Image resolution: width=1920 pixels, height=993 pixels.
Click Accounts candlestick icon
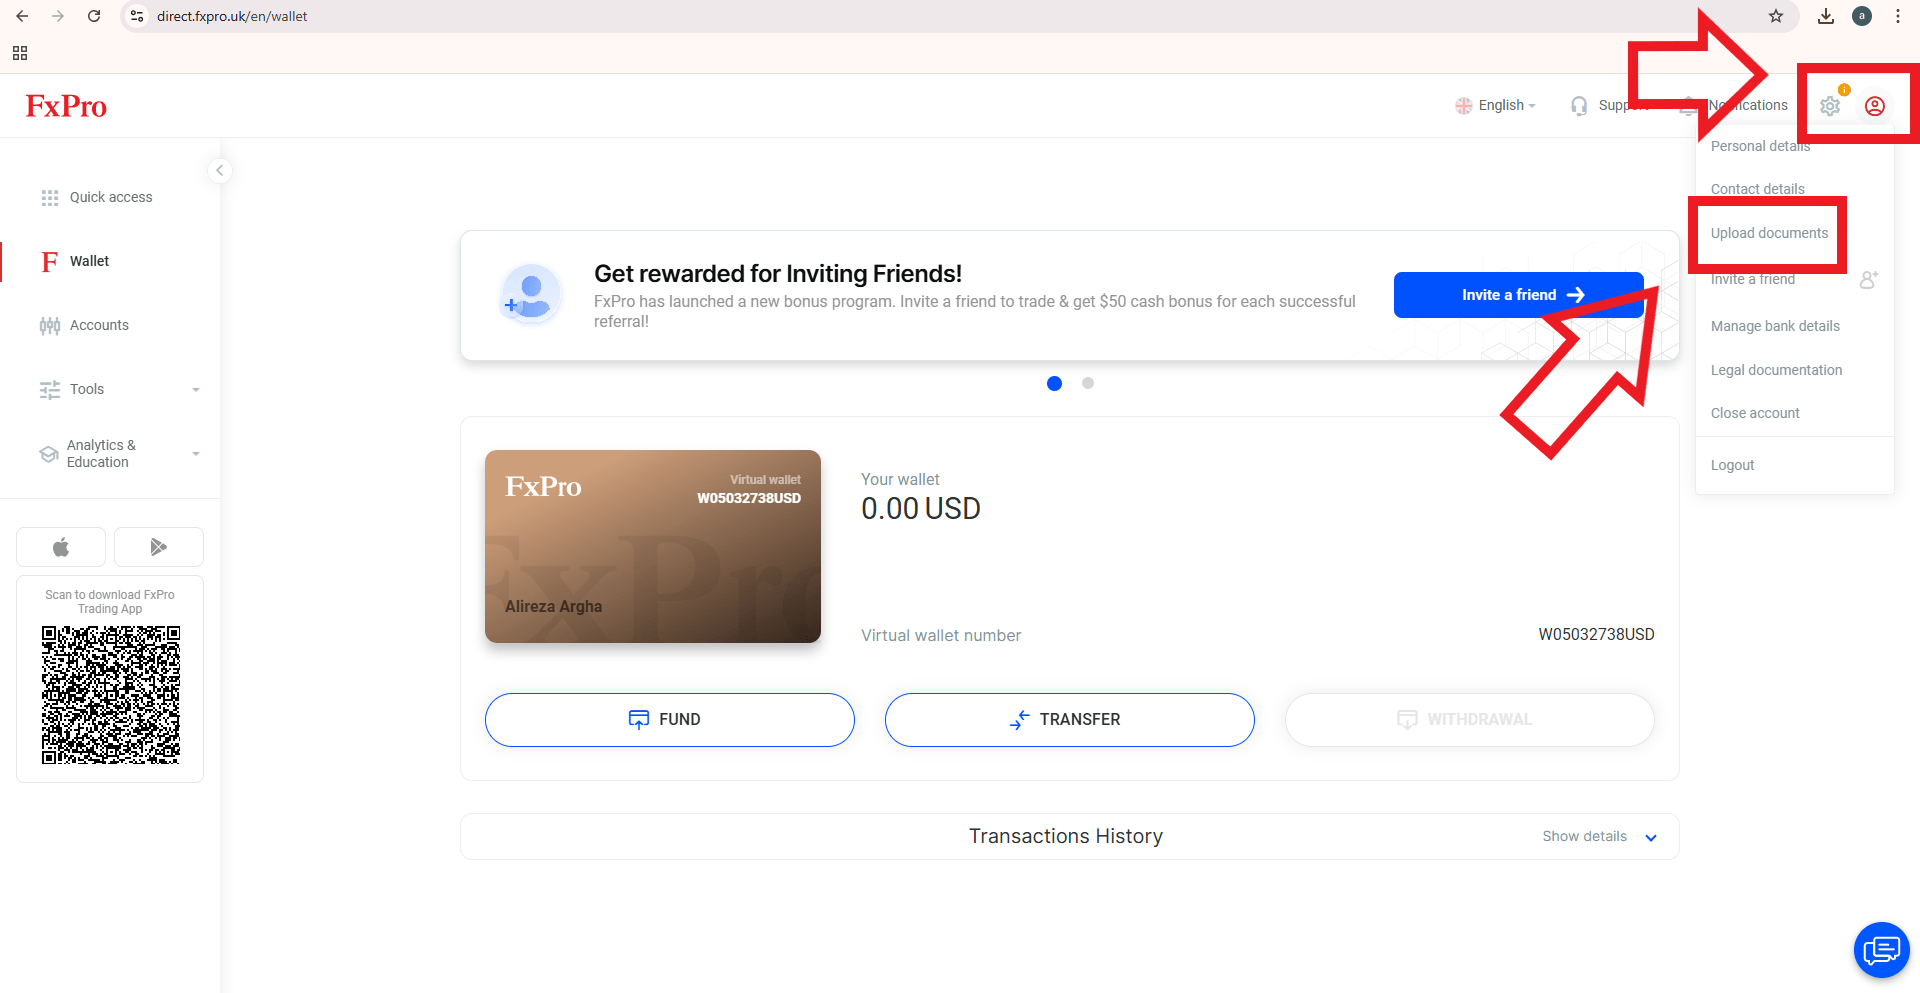pos(50,326)
